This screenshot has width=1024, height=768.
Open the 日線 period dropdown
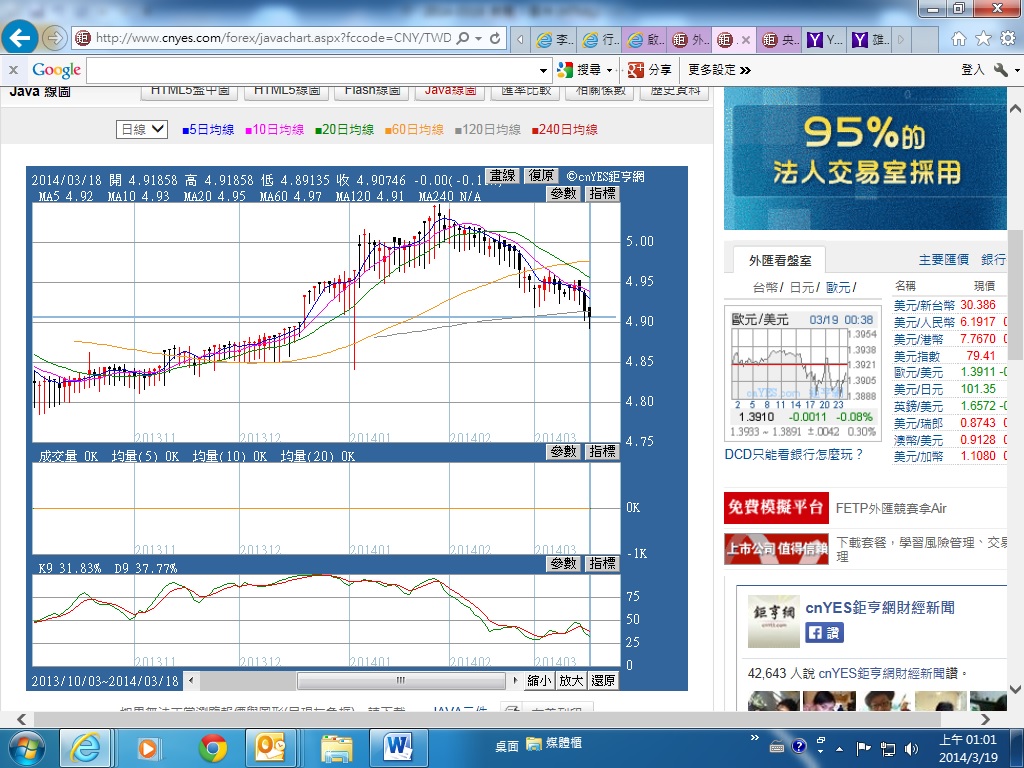tap(142, 129)
